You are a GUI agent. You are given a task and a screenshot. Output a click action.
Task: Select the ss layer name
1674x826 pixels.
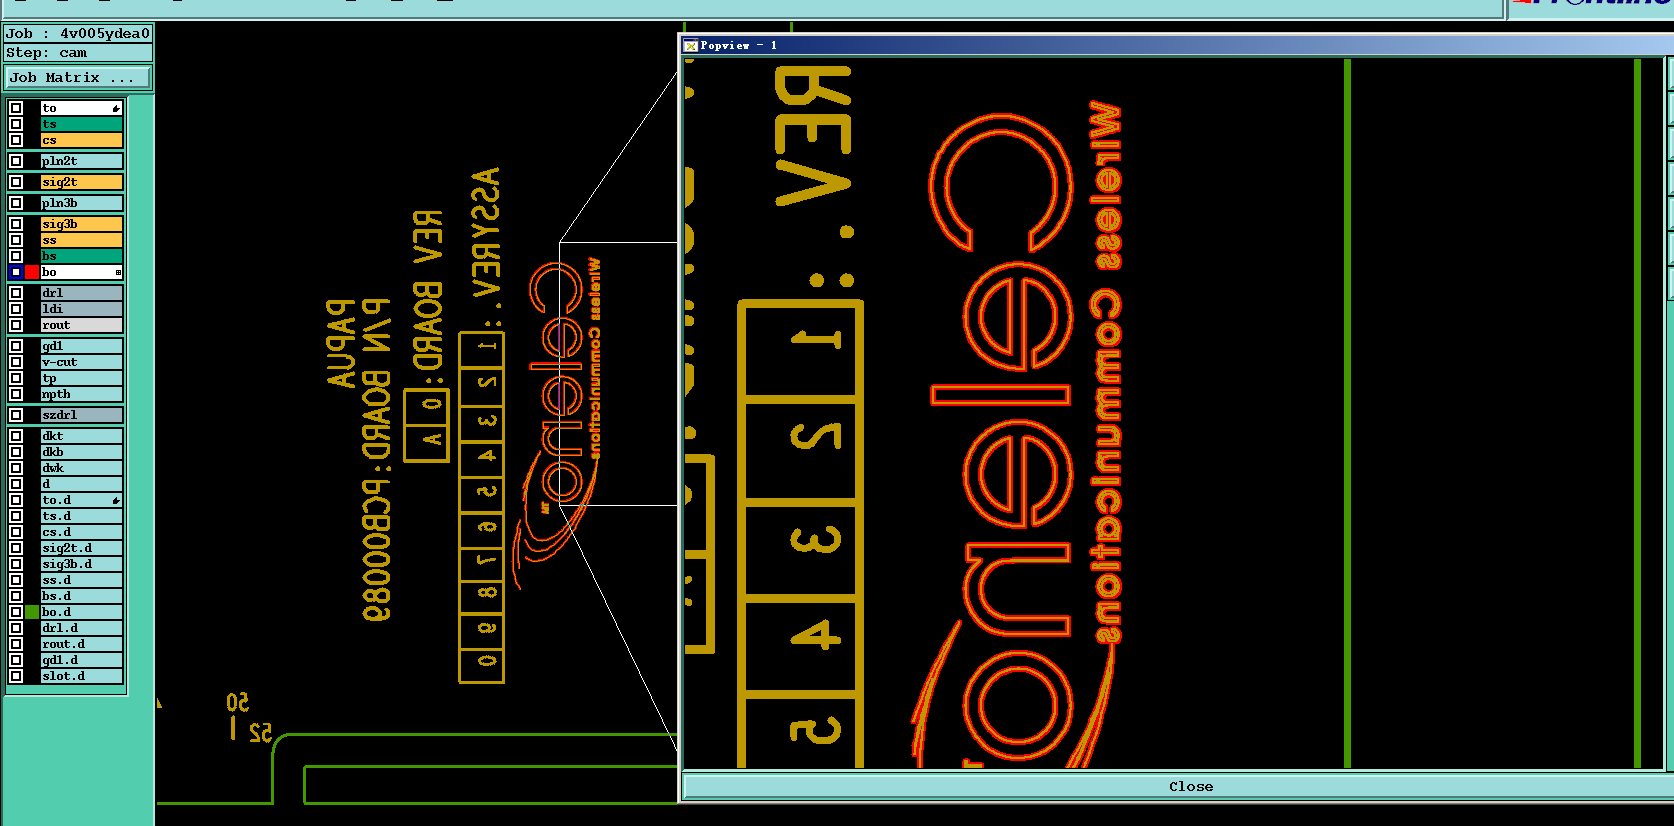tap(81, 240)
